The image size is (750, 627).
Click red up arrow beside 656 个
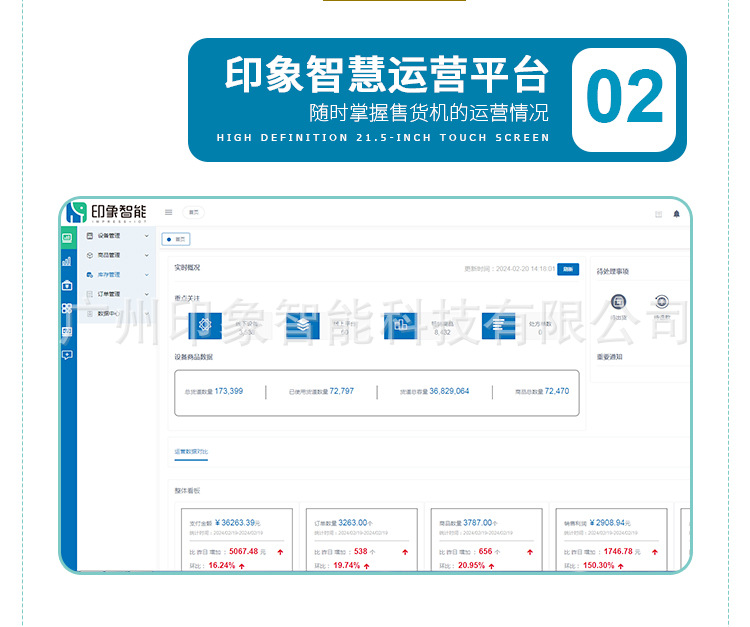tap(530, 552)
